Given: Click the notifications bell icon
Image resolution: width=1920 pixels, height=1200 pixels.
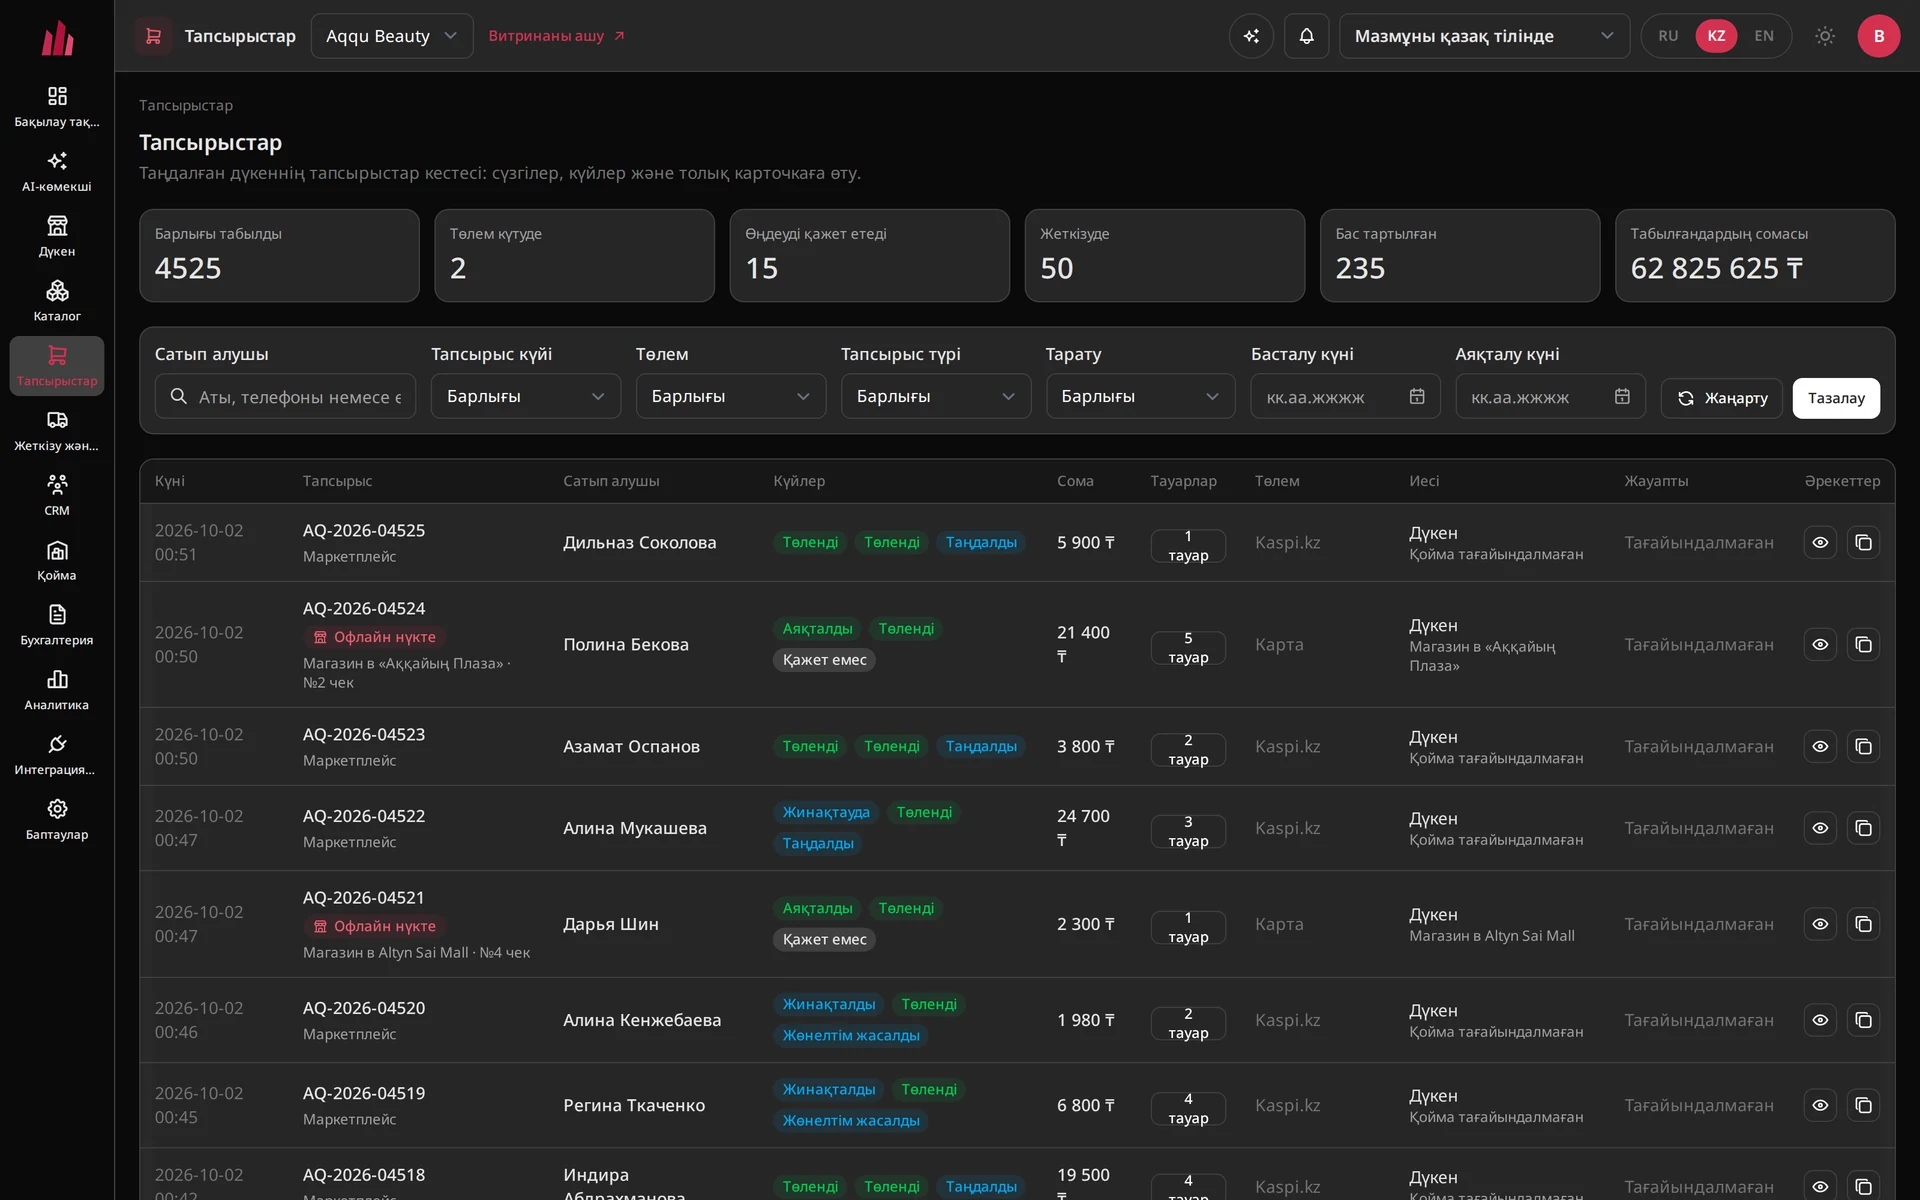Looking at the screenshot, I should coord(1306,36).
